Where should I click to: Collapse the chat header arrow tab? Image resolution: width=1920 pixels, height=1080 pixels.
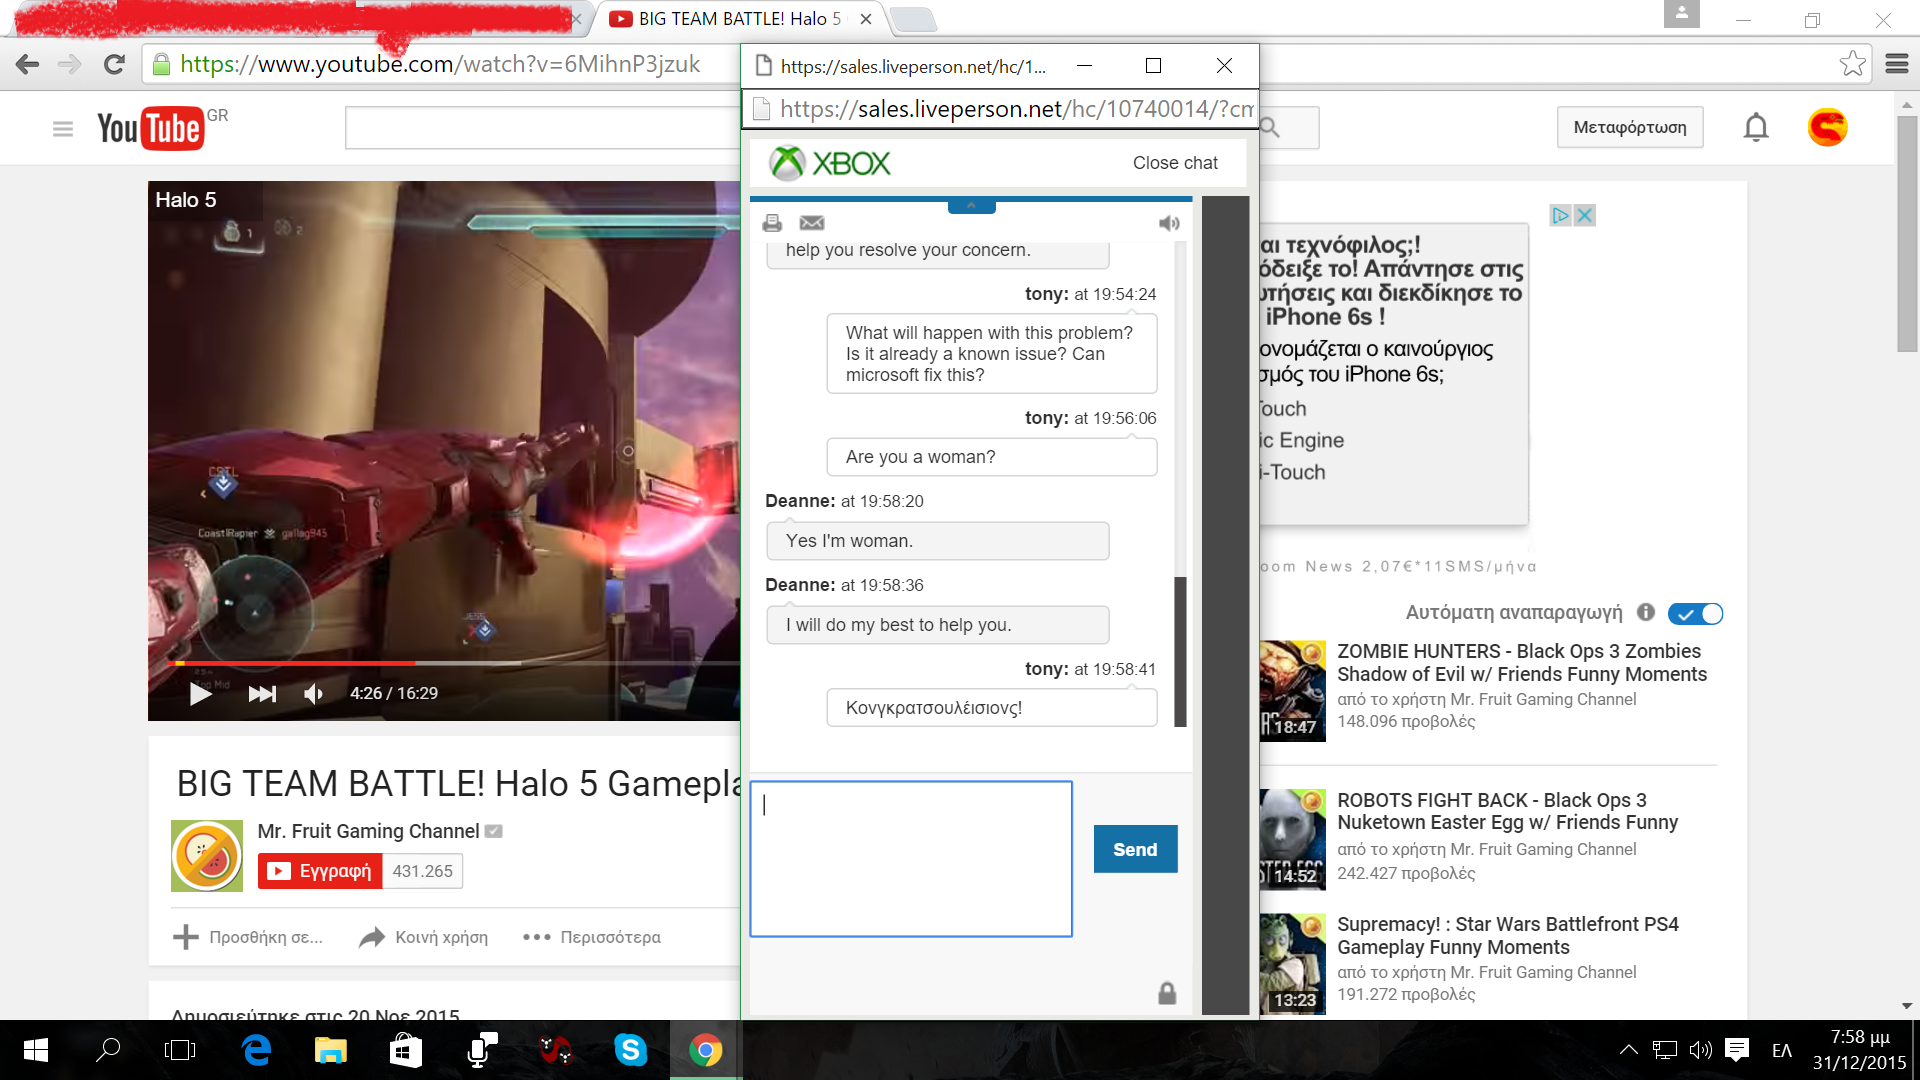(971, 206)
